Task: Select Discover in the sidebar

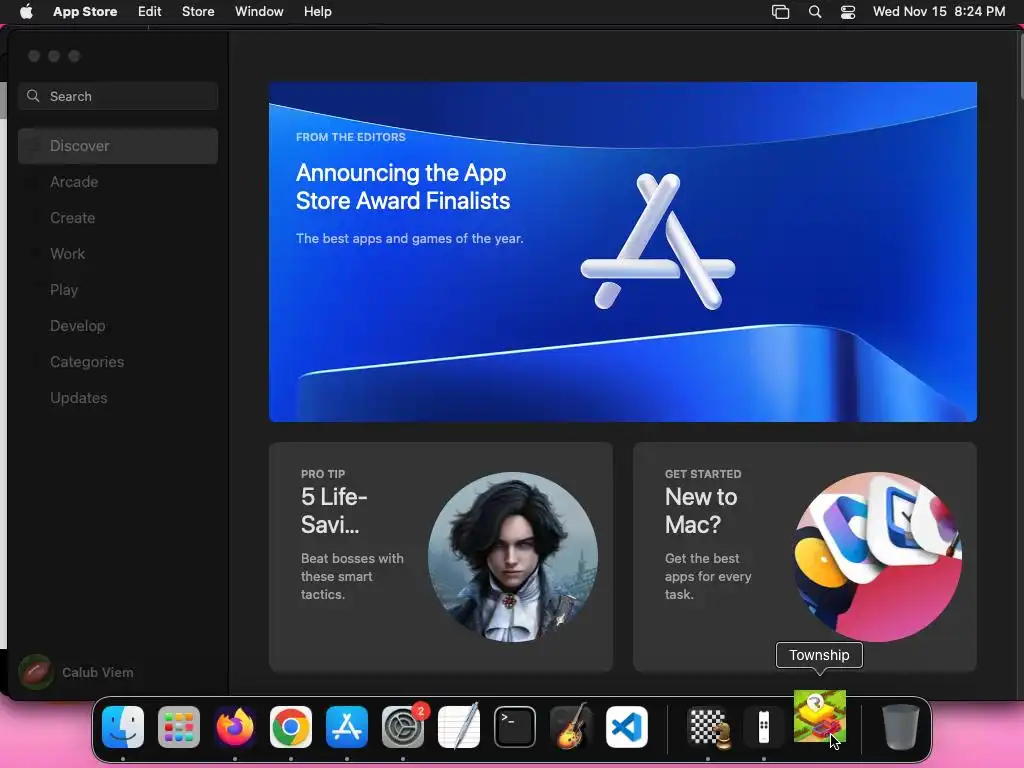Action: [118, 146]
